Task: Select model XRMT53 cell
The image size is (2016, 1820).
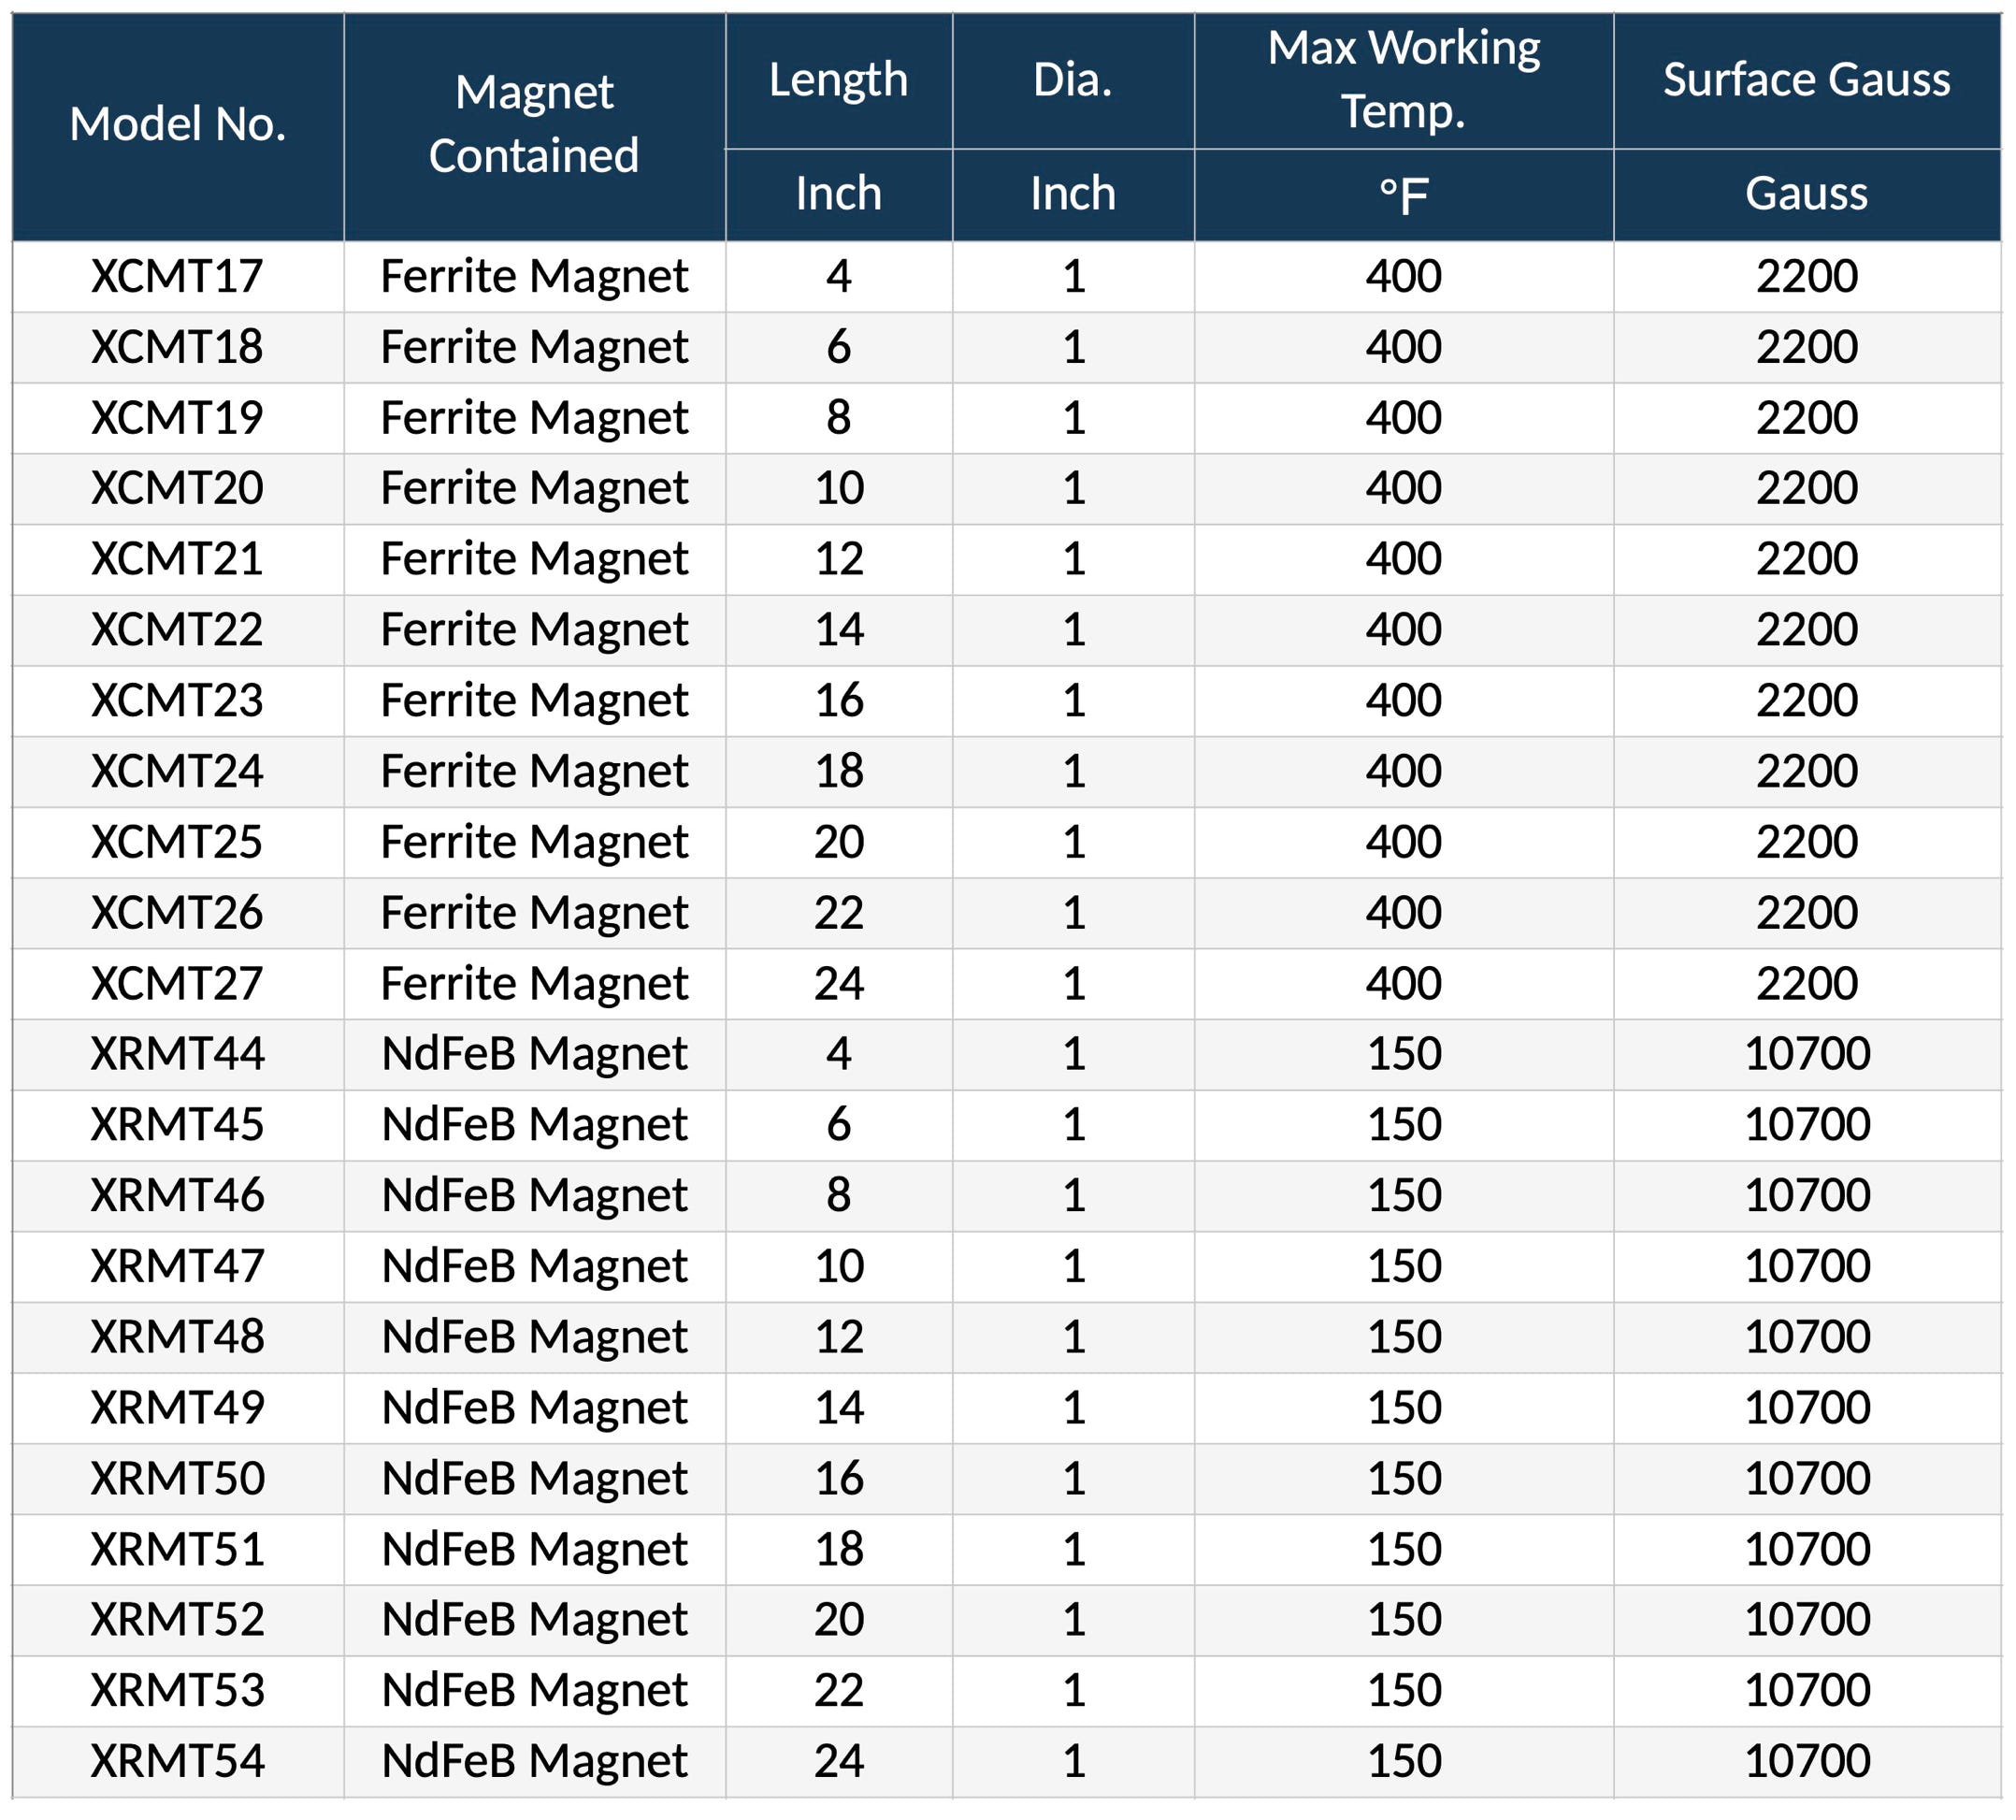Action: 178,1692
